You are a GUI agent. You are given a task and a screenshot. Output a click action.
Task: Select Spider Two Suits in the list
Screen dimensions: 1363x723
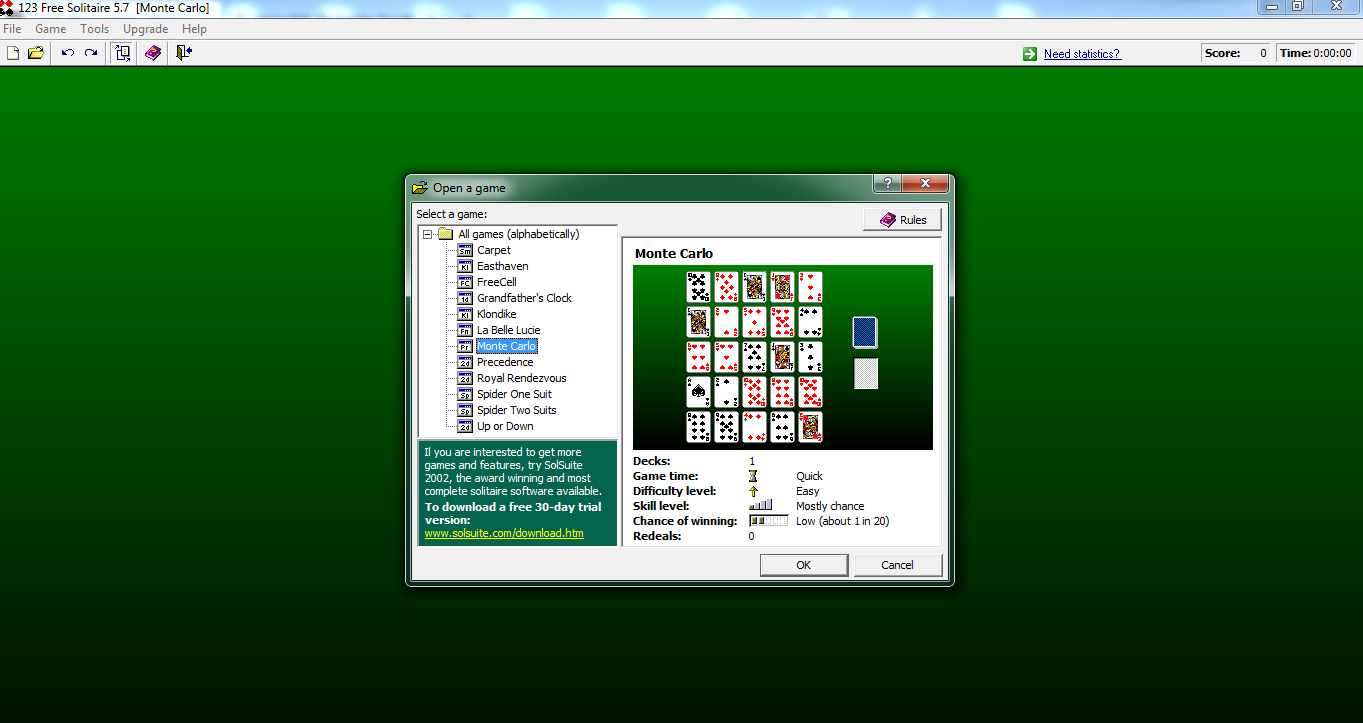click(x=517, y=410)
